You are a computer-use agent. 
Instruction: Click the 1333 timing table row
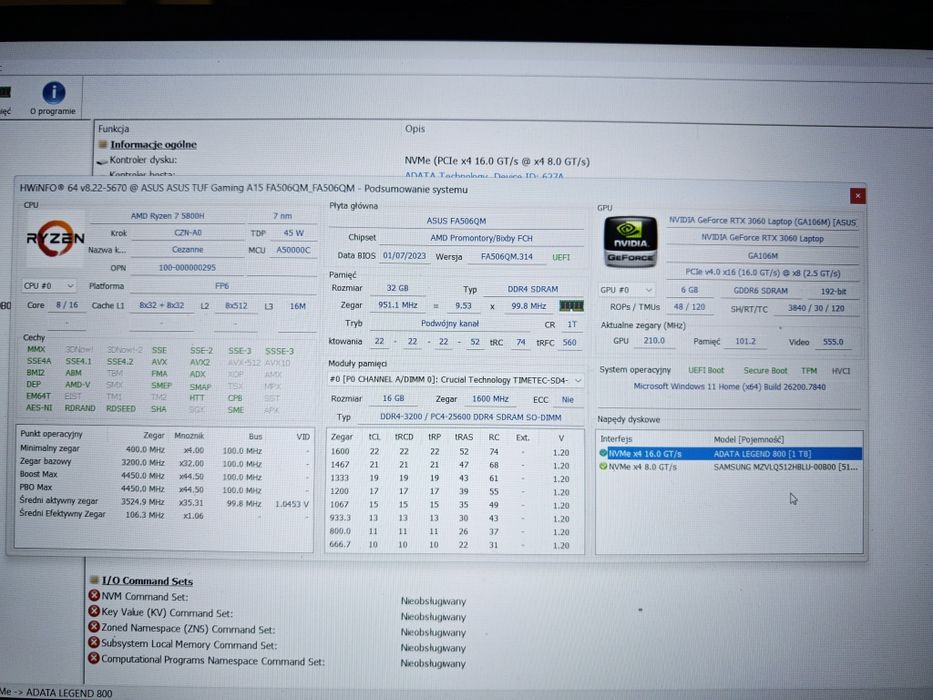pyautogui.click(x=455, y=478)
